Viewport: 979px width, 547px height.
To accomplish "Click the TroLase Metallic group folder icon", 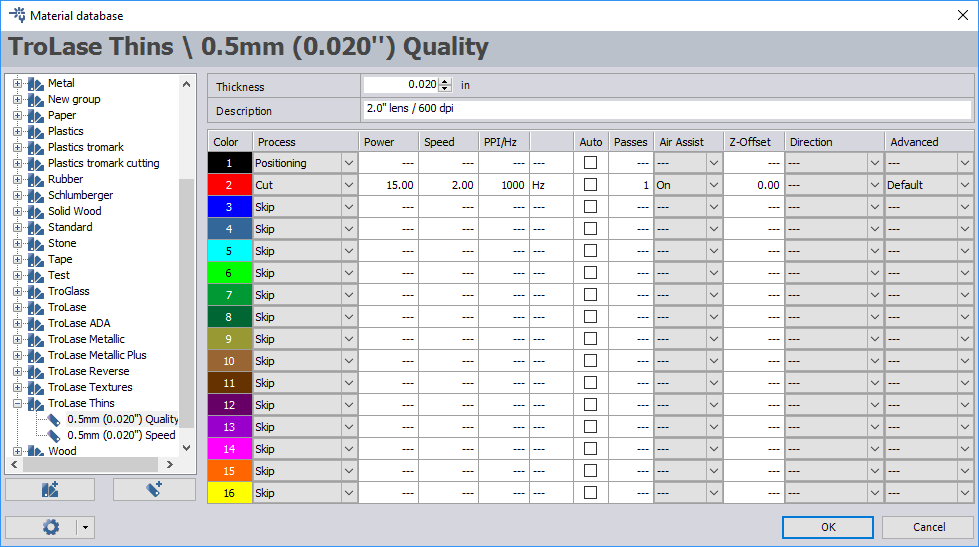I will click(x=36, y=340).
